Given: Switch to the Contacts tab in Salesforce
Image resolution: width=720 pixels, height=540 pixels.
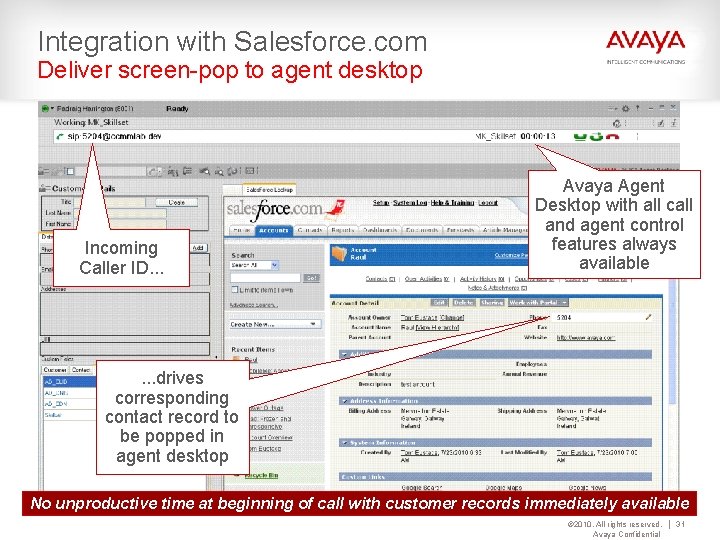Looking at the screenshot, I should 309,230.
